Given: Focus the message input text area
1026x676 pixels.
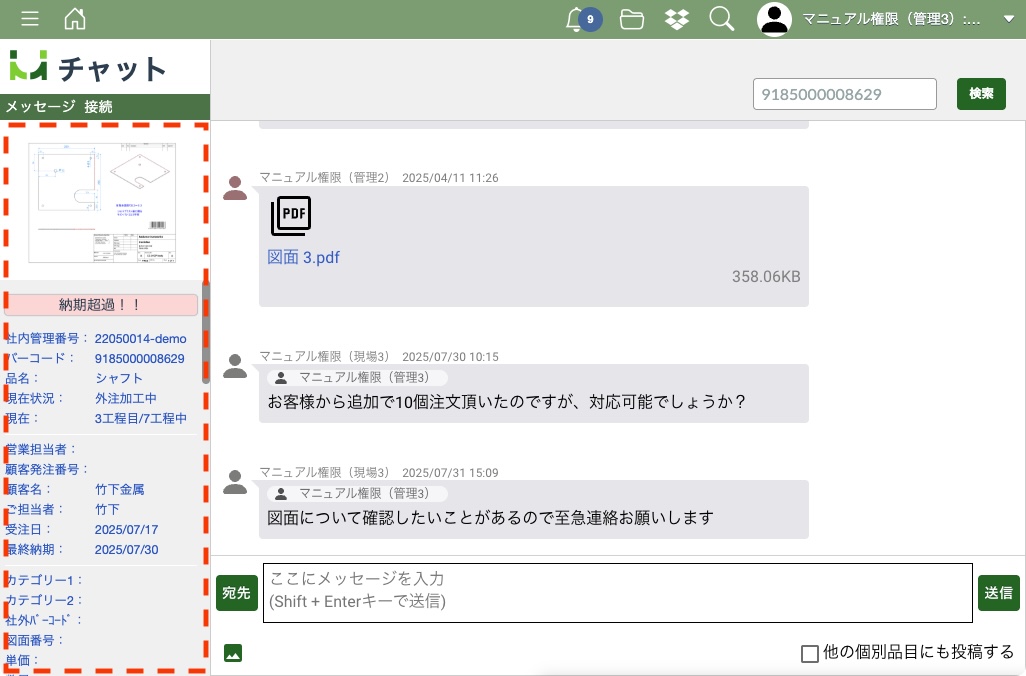Looking at the screenshot, I should [x=617, y=592].
